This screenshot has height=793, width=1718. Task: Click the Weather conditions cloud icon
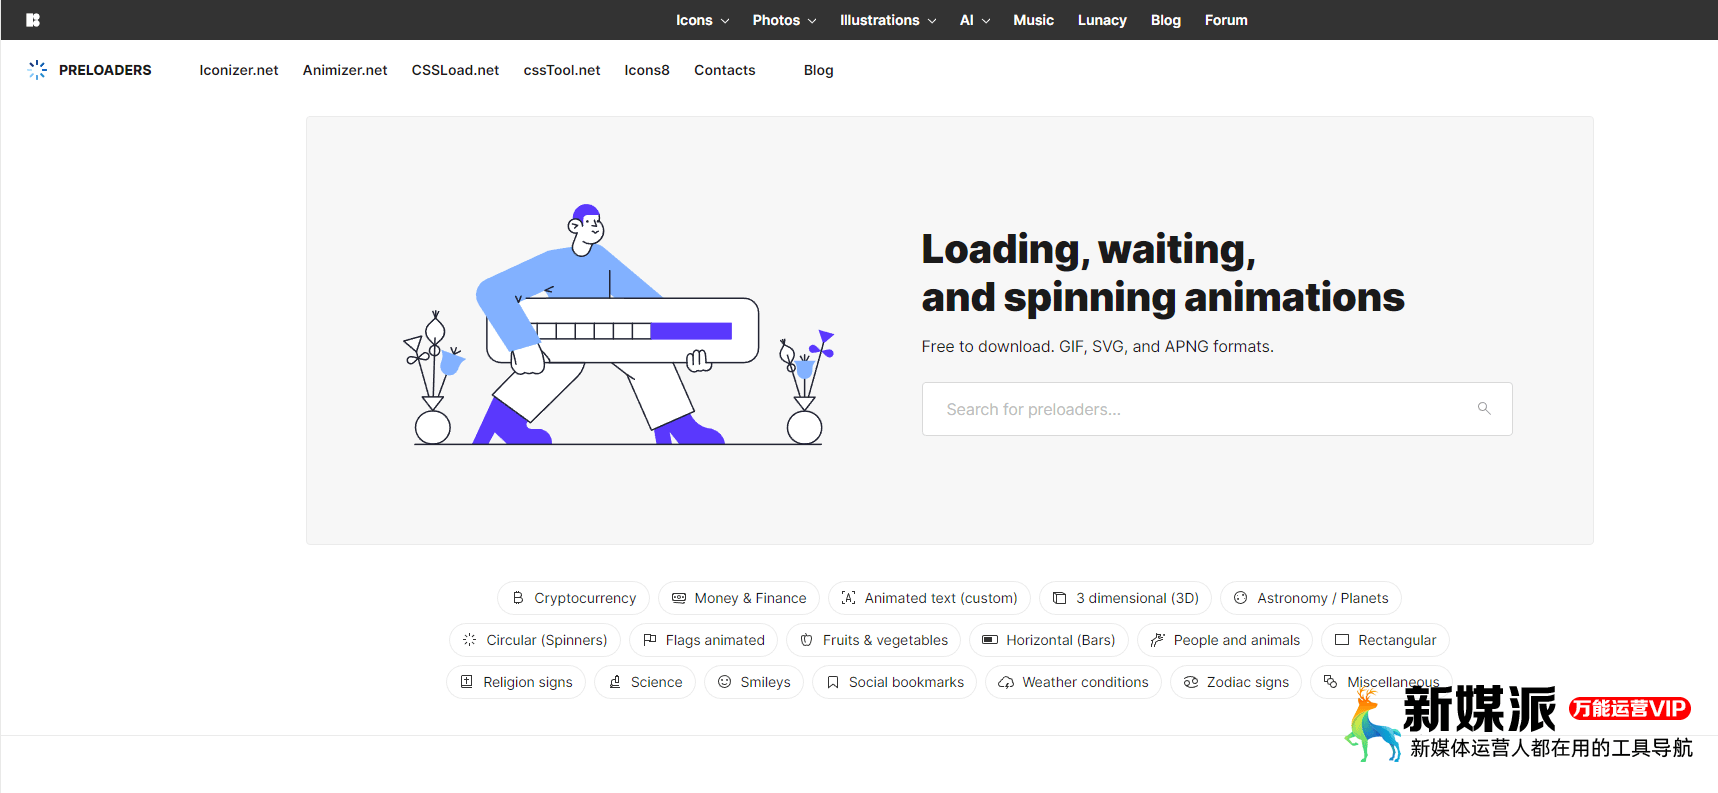tap(1006, 682)
